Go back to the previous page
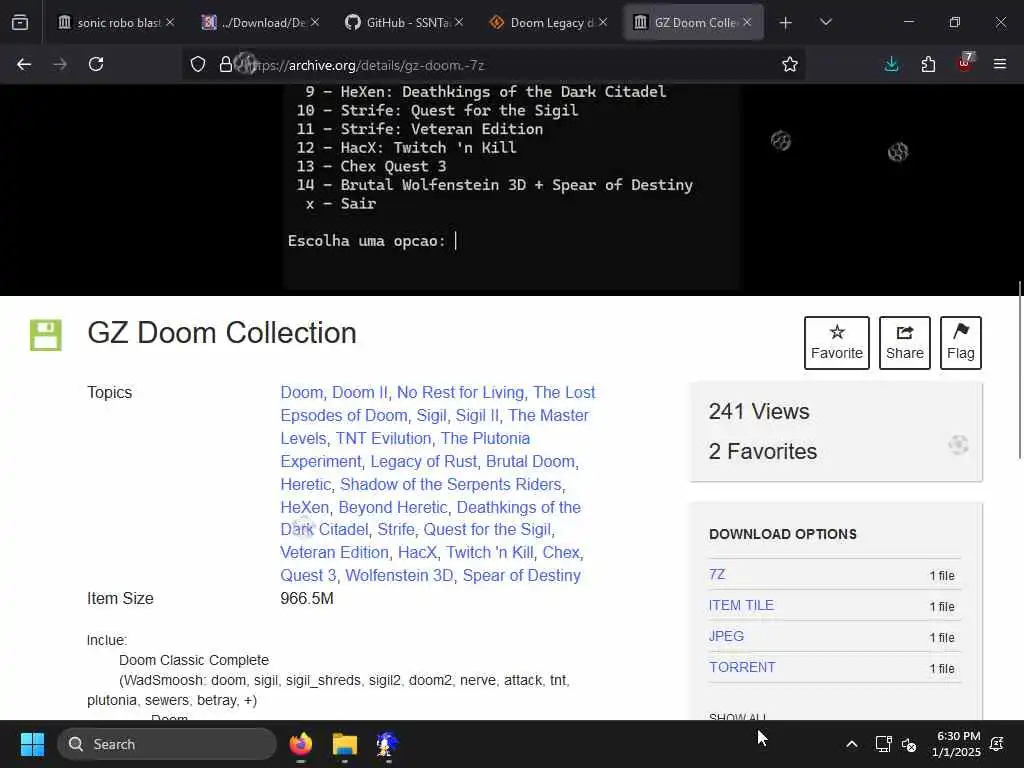1024x768 pixels. [24, 64]
